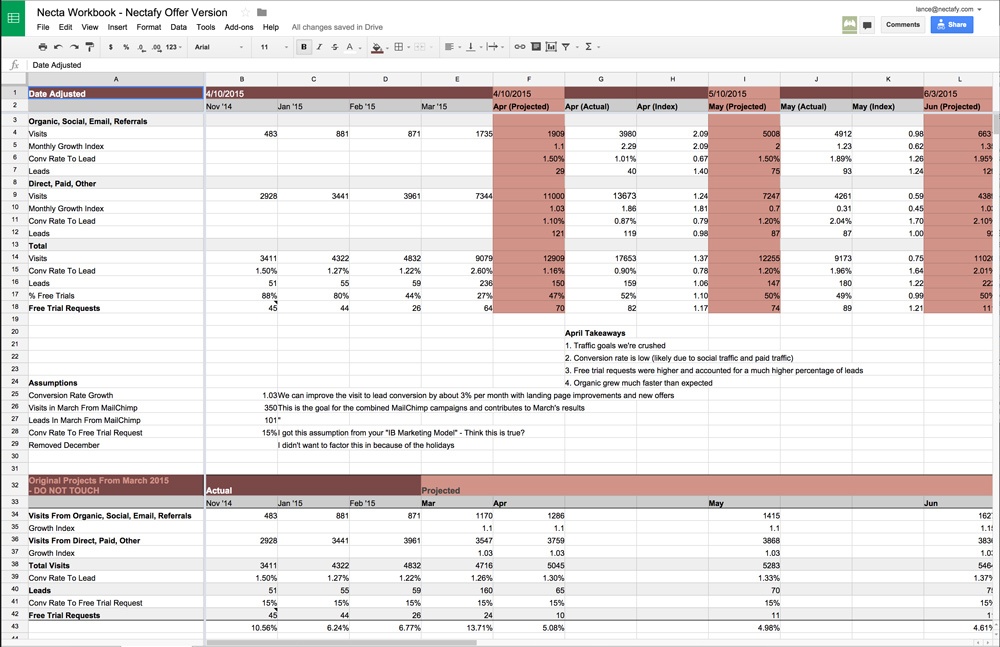Click the collaborator avatar icon
The width and height of the screenshot is (1000, 647).
click(849, 26)
